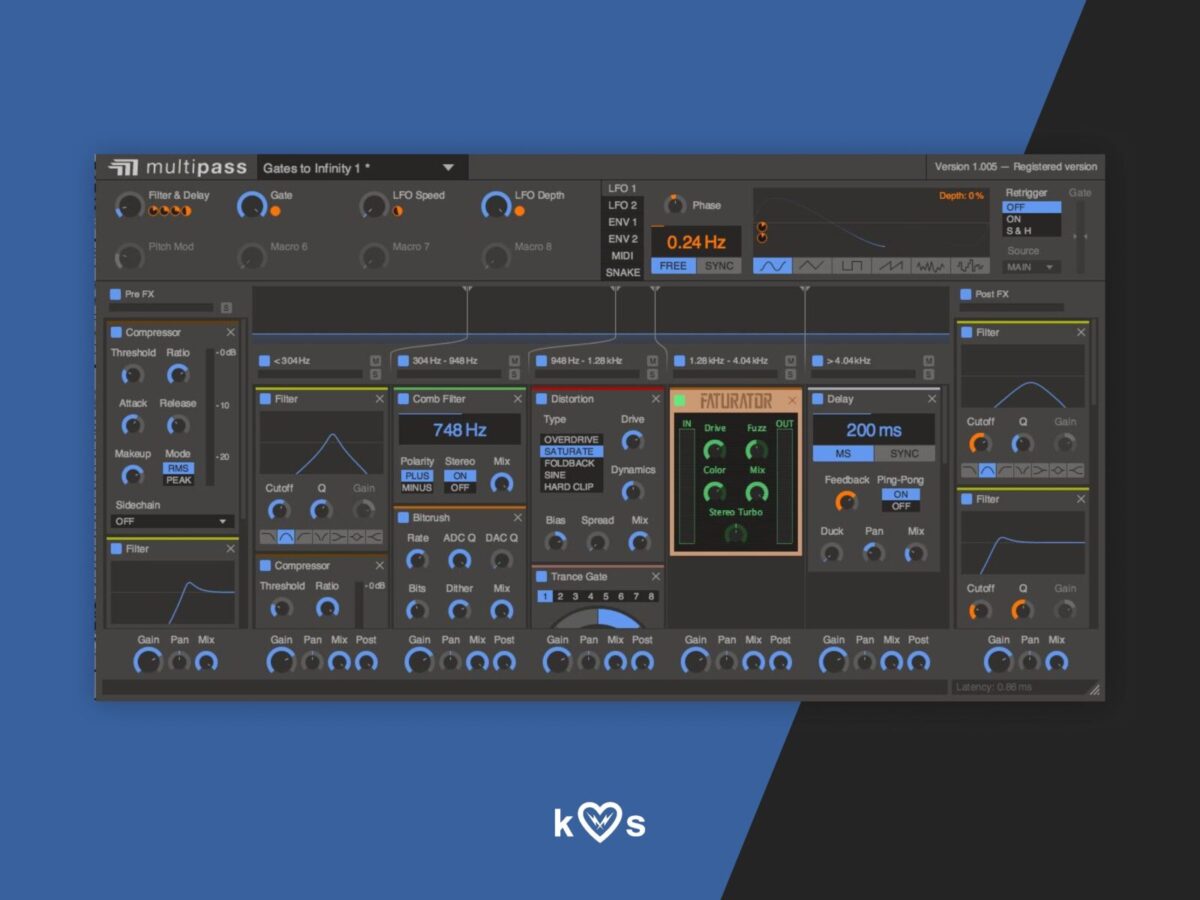Select the square LFO waveform shape
The height and width of the screenshot is (900, 1200).
[850, 266]
